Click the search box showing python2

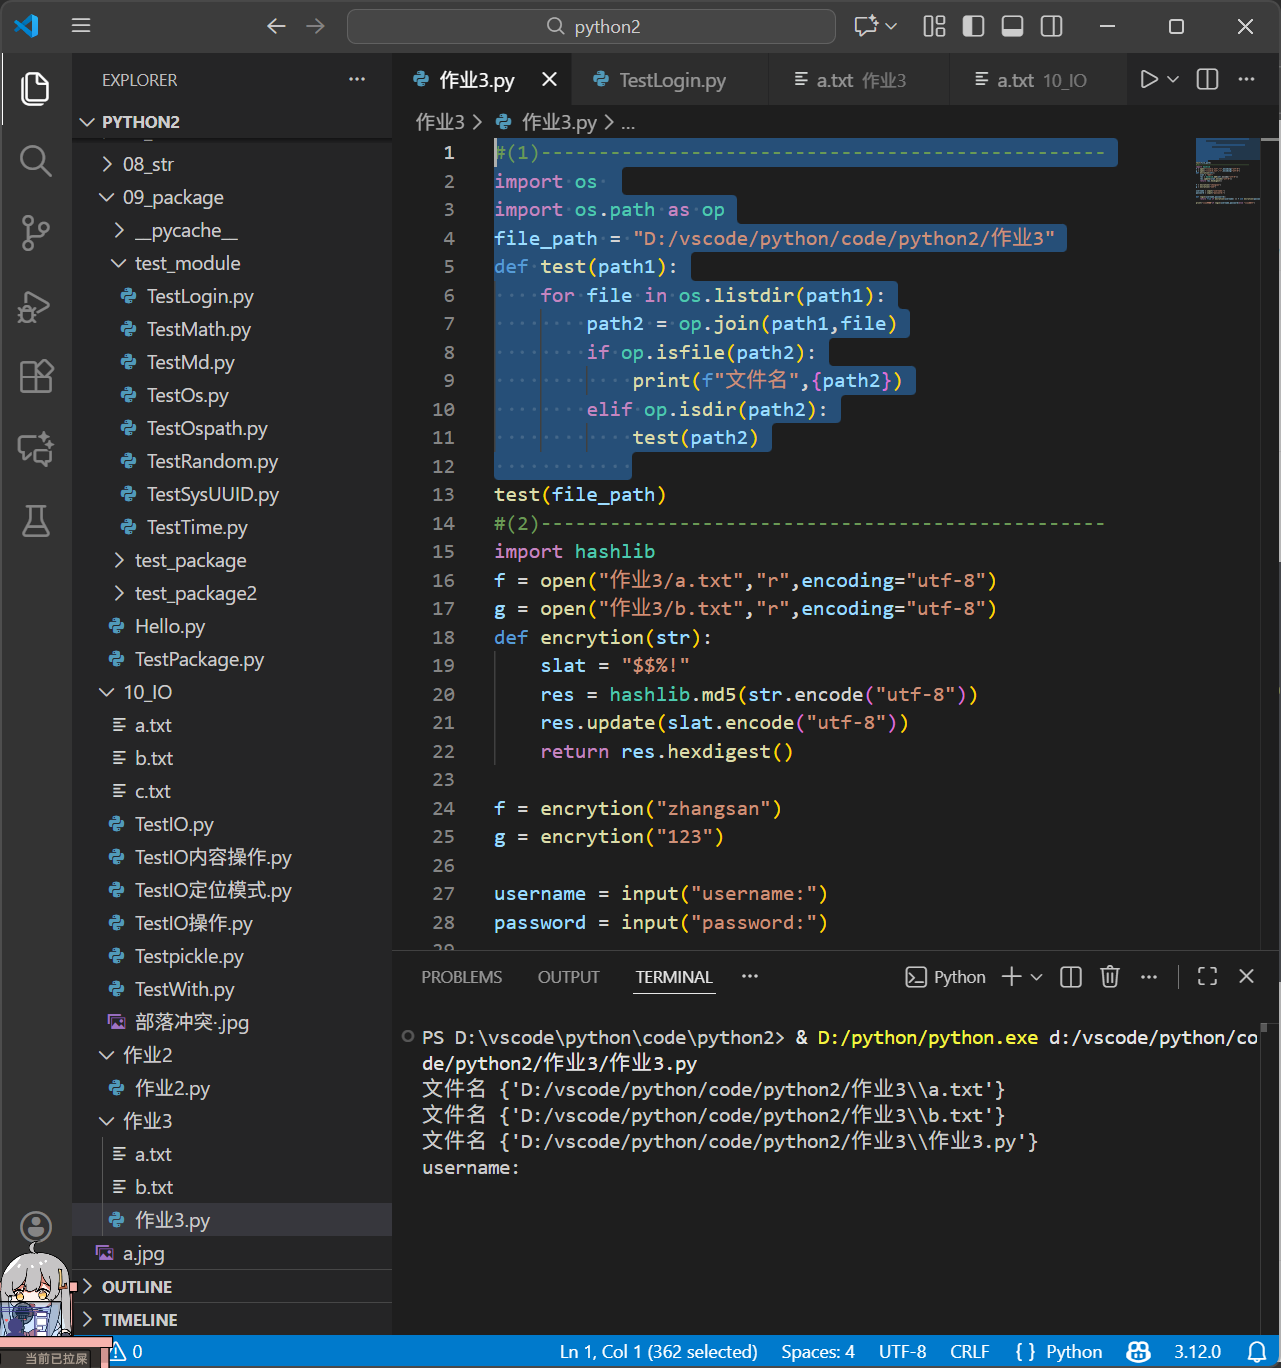point(591,26)
